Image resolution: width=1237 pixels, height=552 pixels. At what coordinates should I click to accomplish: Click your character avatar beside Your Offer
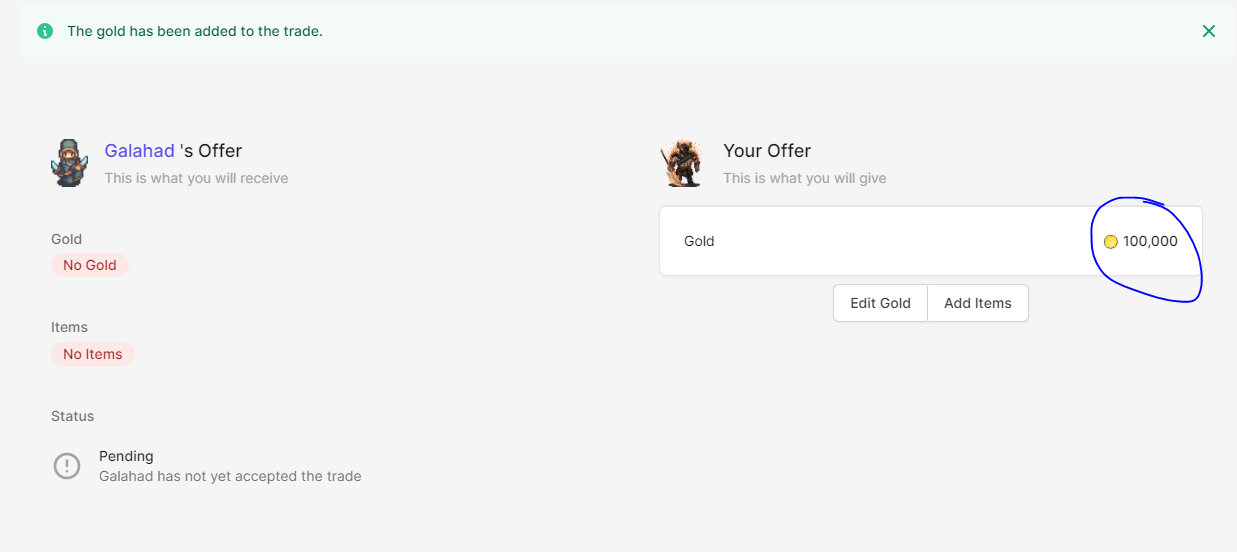(681, 163)
